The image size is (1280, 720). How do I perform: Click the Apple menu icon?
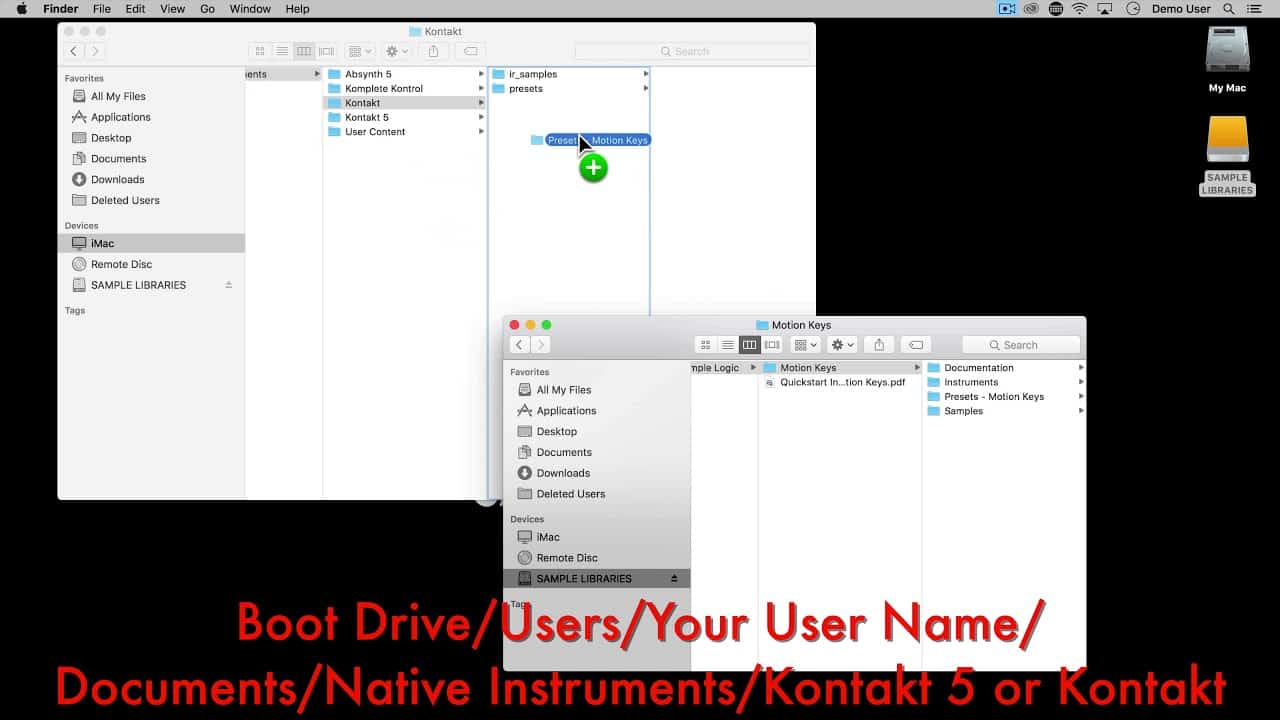tap(21, 8)
